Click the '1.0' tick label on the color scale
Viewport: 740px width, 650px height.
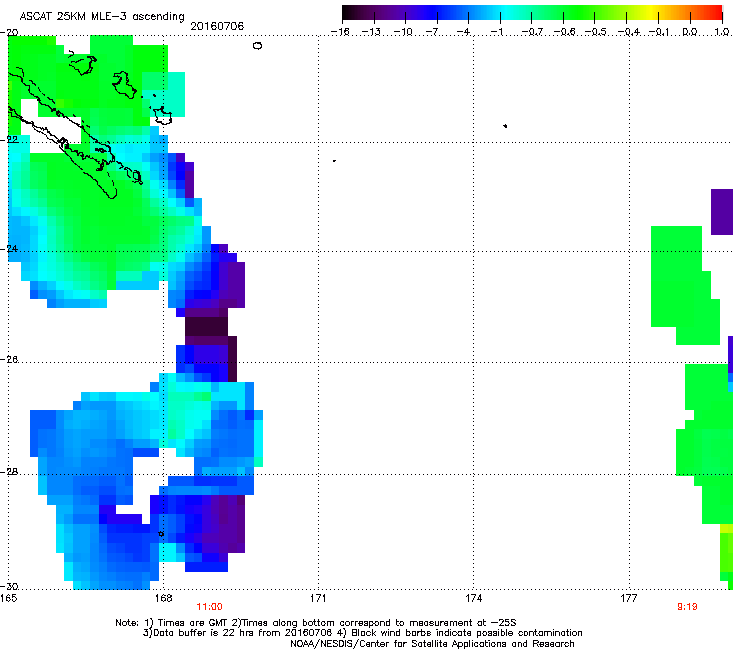pos(722,32)
